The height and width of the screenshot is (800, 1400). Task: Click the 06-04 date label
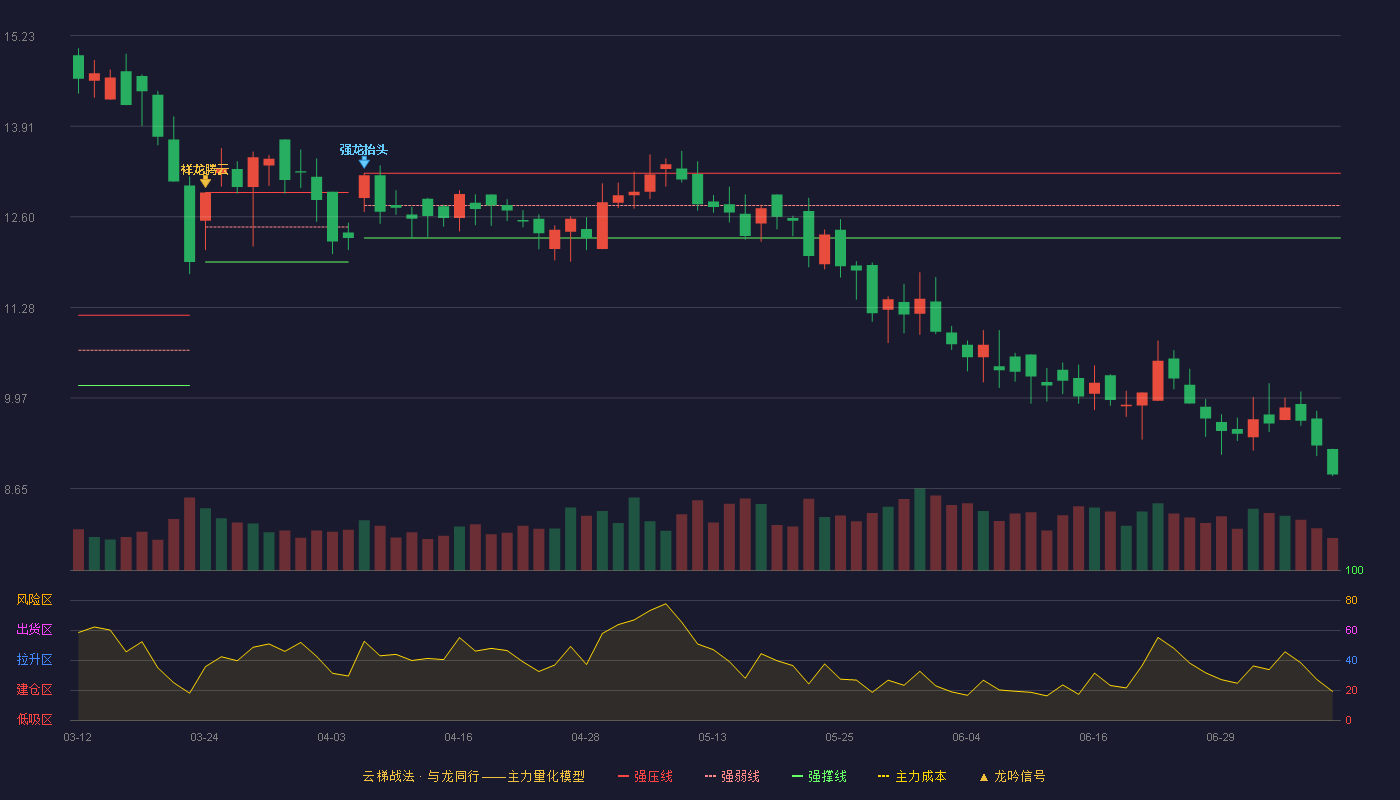(966, 737)
